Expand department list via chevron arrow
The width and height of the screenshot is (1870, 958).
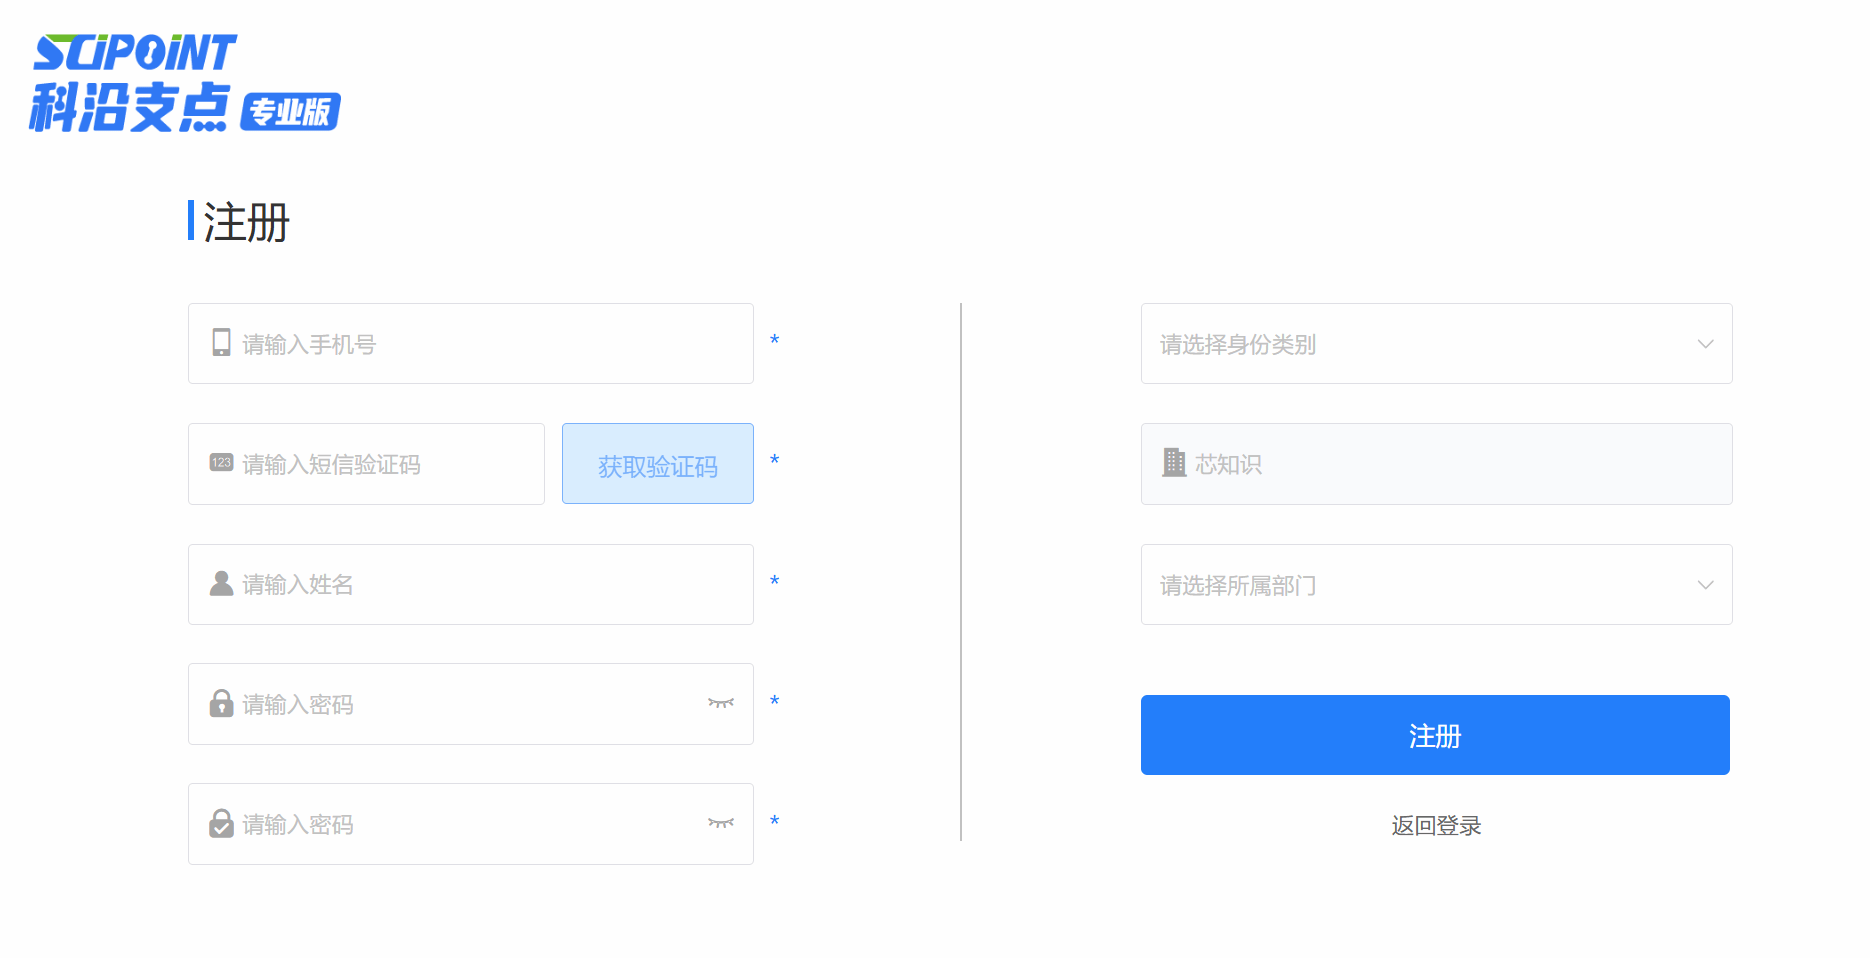(x=1705, y=585)
